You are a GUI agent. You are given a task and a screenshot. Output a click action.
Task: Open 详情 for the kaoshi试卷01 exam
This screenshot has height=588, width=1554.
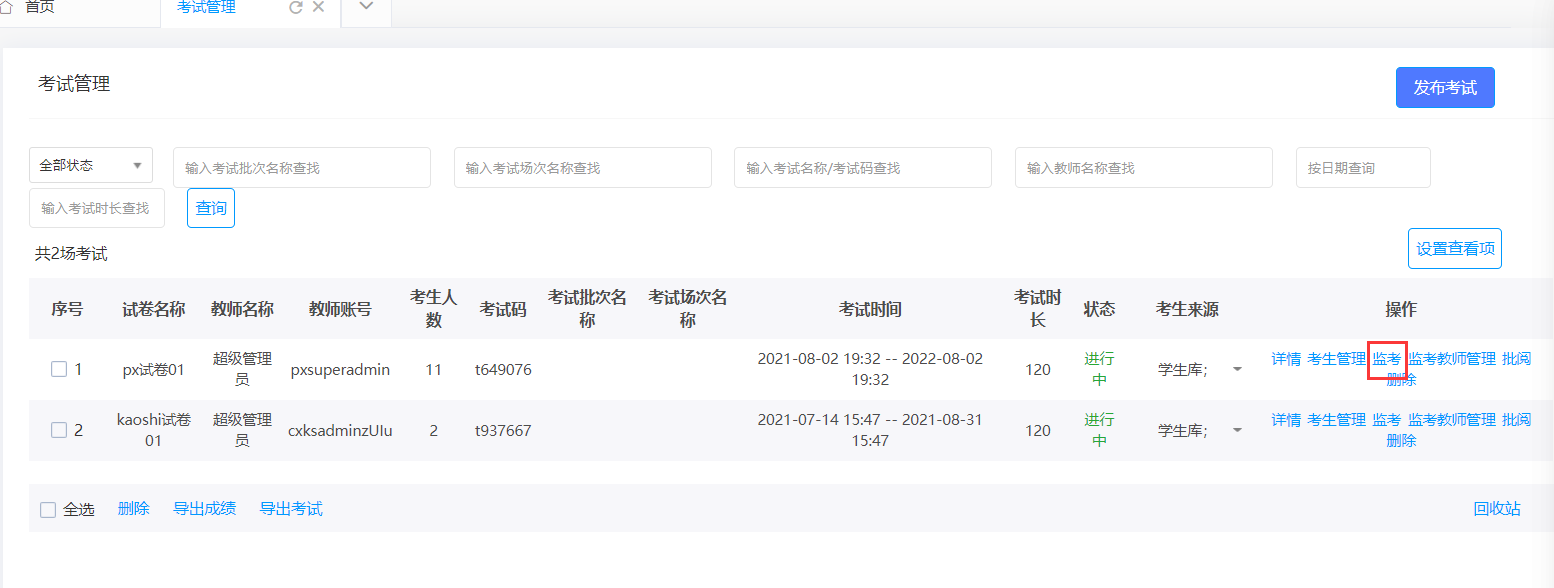(x=1286, y=420)
